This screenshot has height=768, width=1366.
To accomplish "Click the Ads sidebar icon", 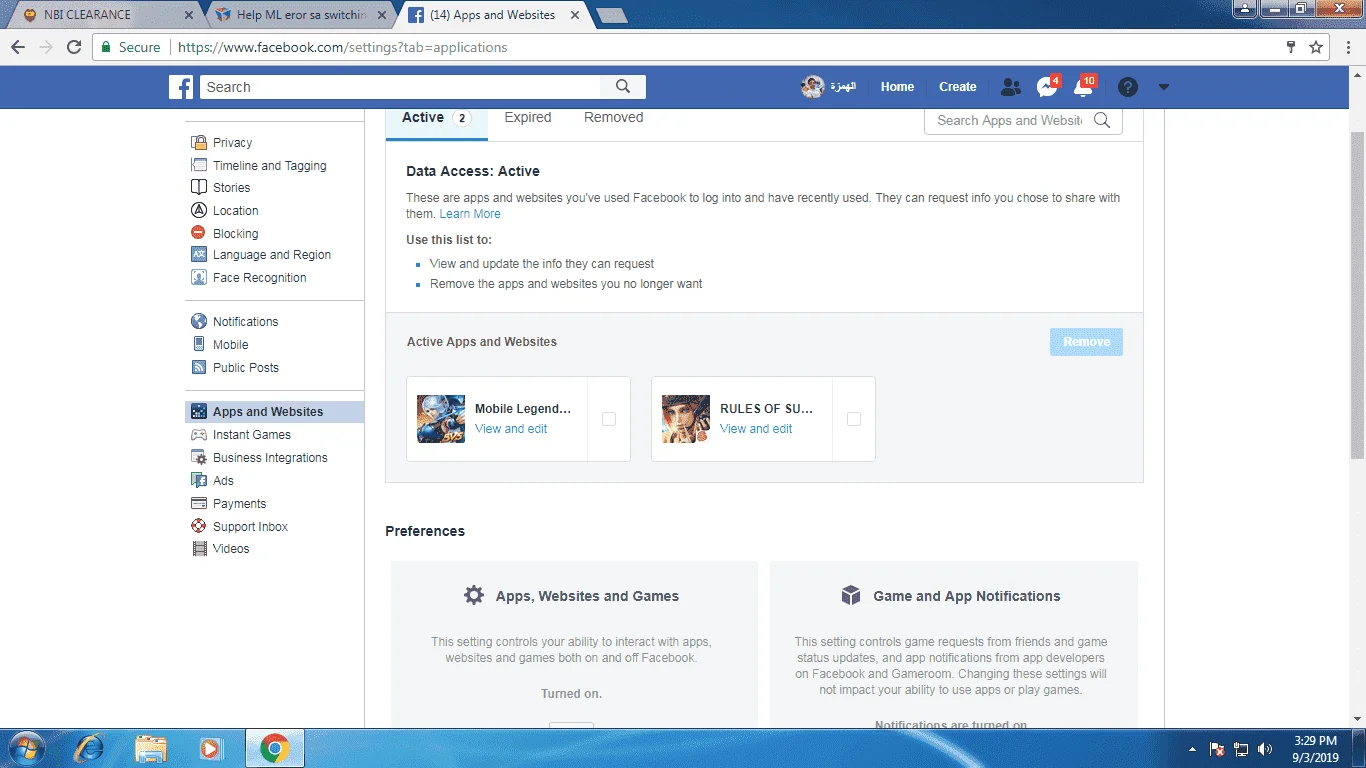I will click(x=198, y=481).
